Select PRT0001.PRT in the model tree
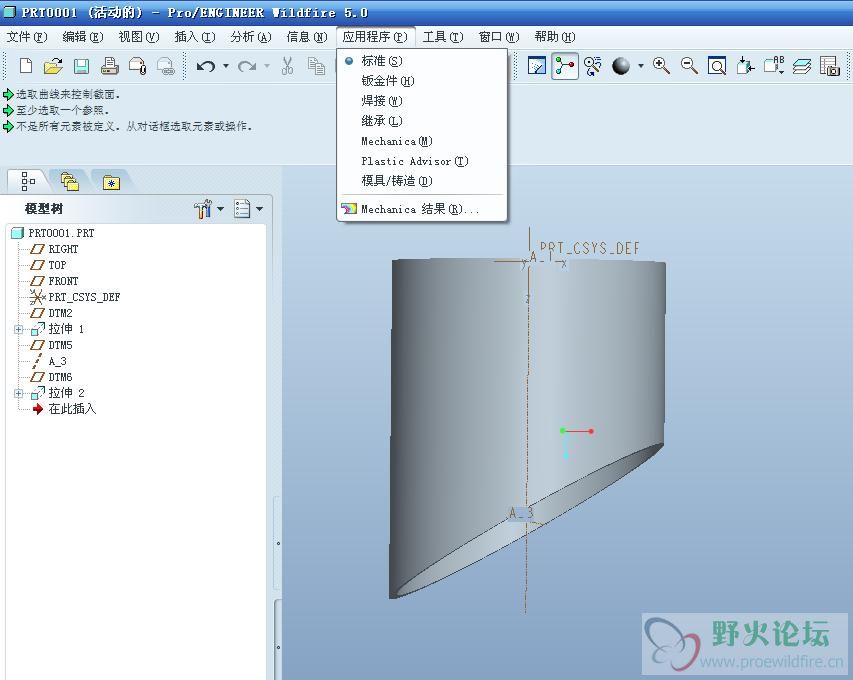Viewport: 853px width, 680px height. pos(61,233)
